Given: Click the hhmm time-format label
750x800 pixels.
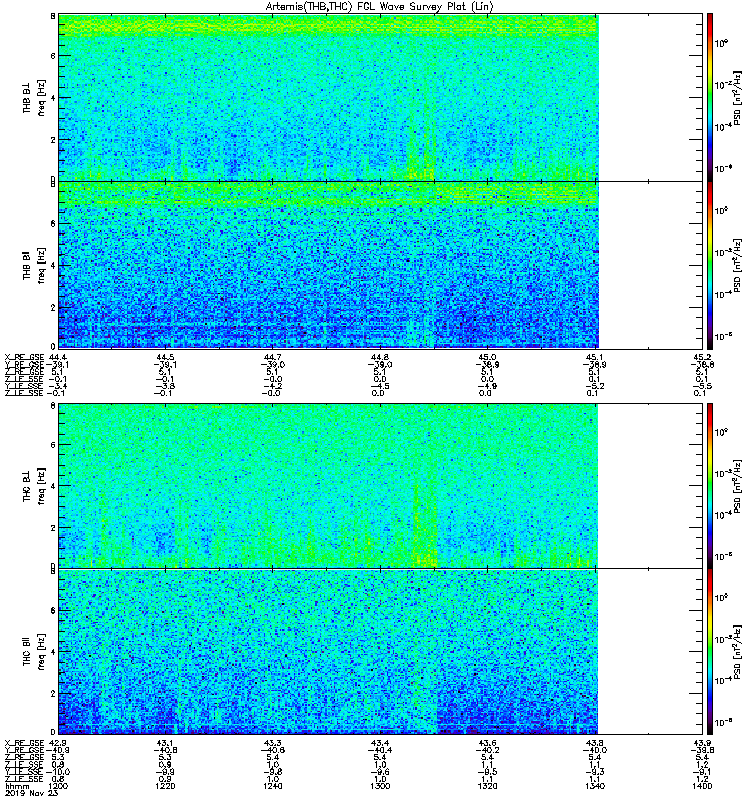Looking at the screenshot, I should pos(17,786).
